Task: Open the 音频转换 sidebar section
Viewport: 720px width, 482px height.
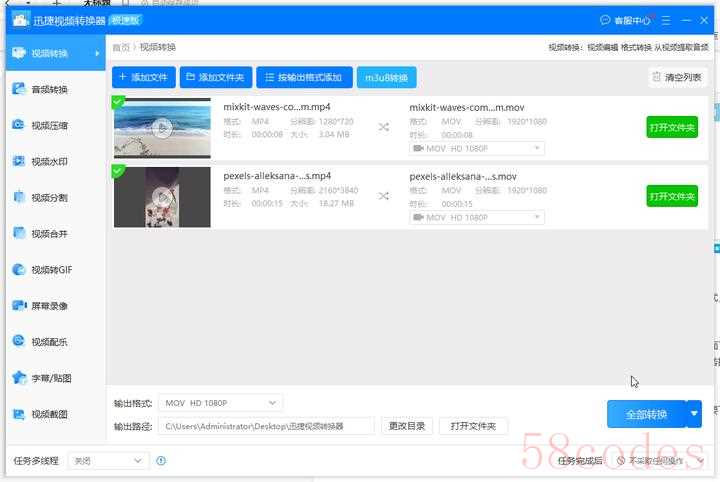Action: click(x=55, y=89)
